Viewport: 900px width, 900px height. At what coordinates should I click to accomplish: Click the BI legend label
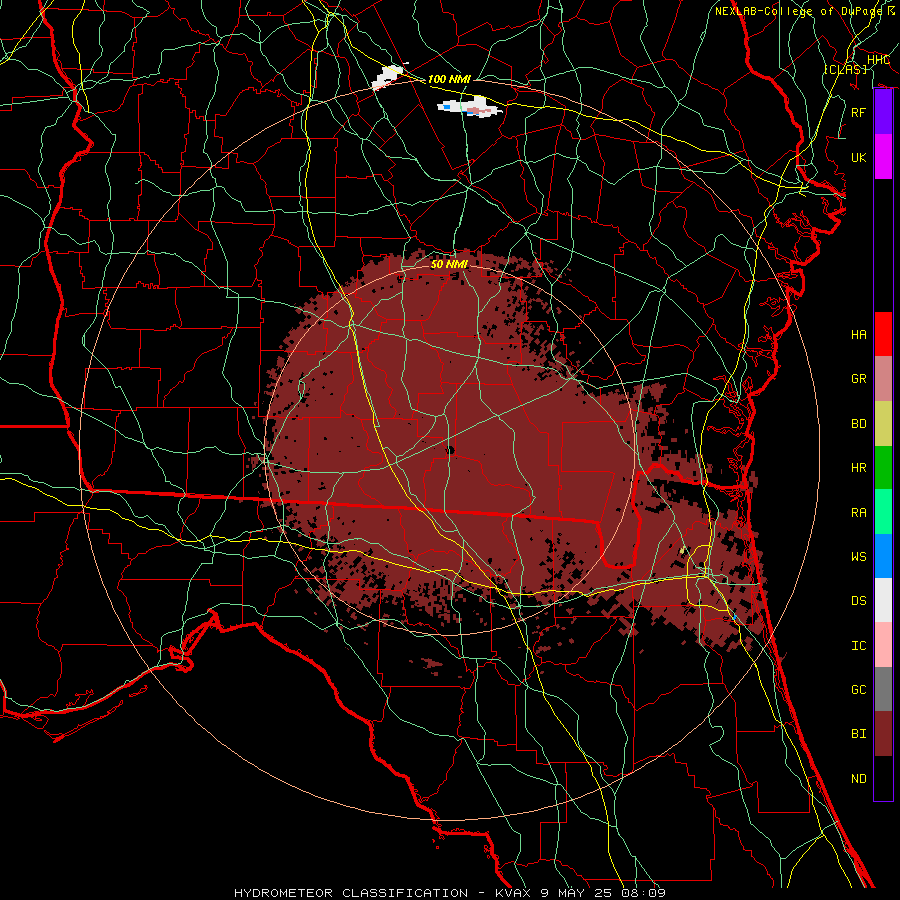point(859,734)
